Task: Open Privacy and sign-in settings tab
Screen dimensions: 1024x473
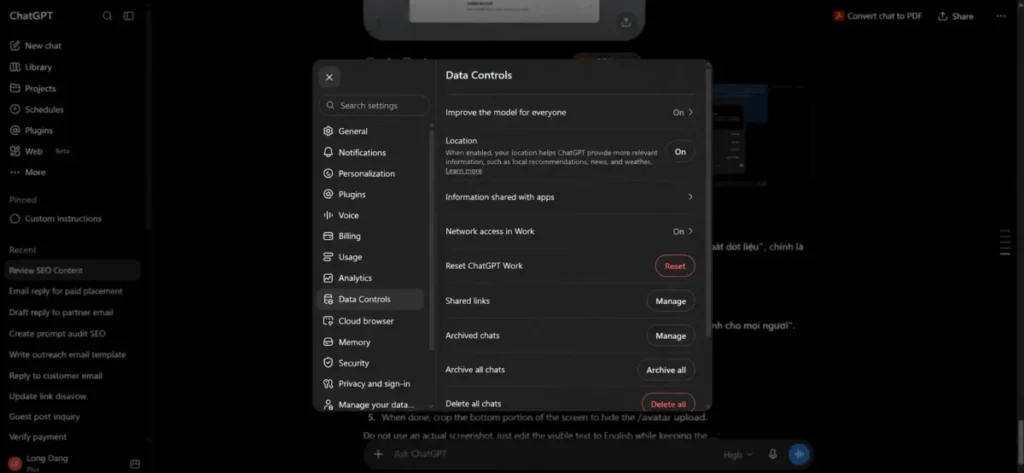Action: 372,383
